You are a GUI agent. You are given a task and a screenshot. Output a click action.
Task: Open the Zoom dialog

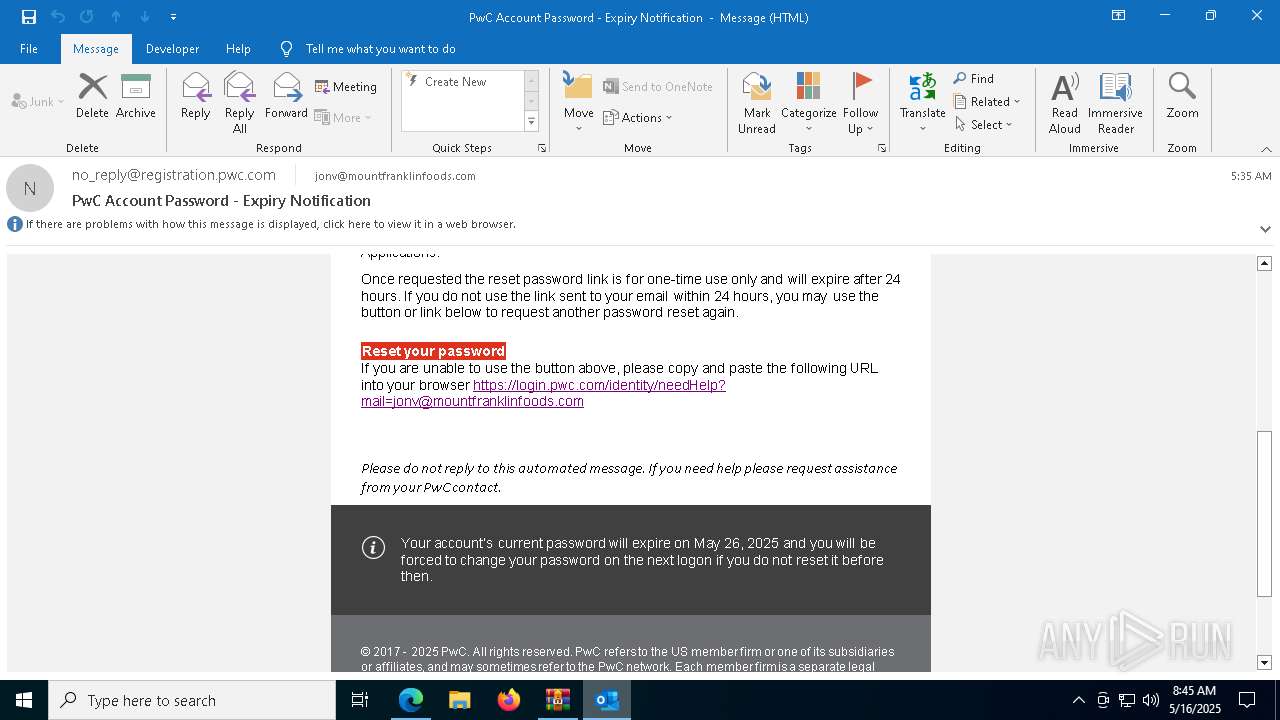[x=1182, y=96]
